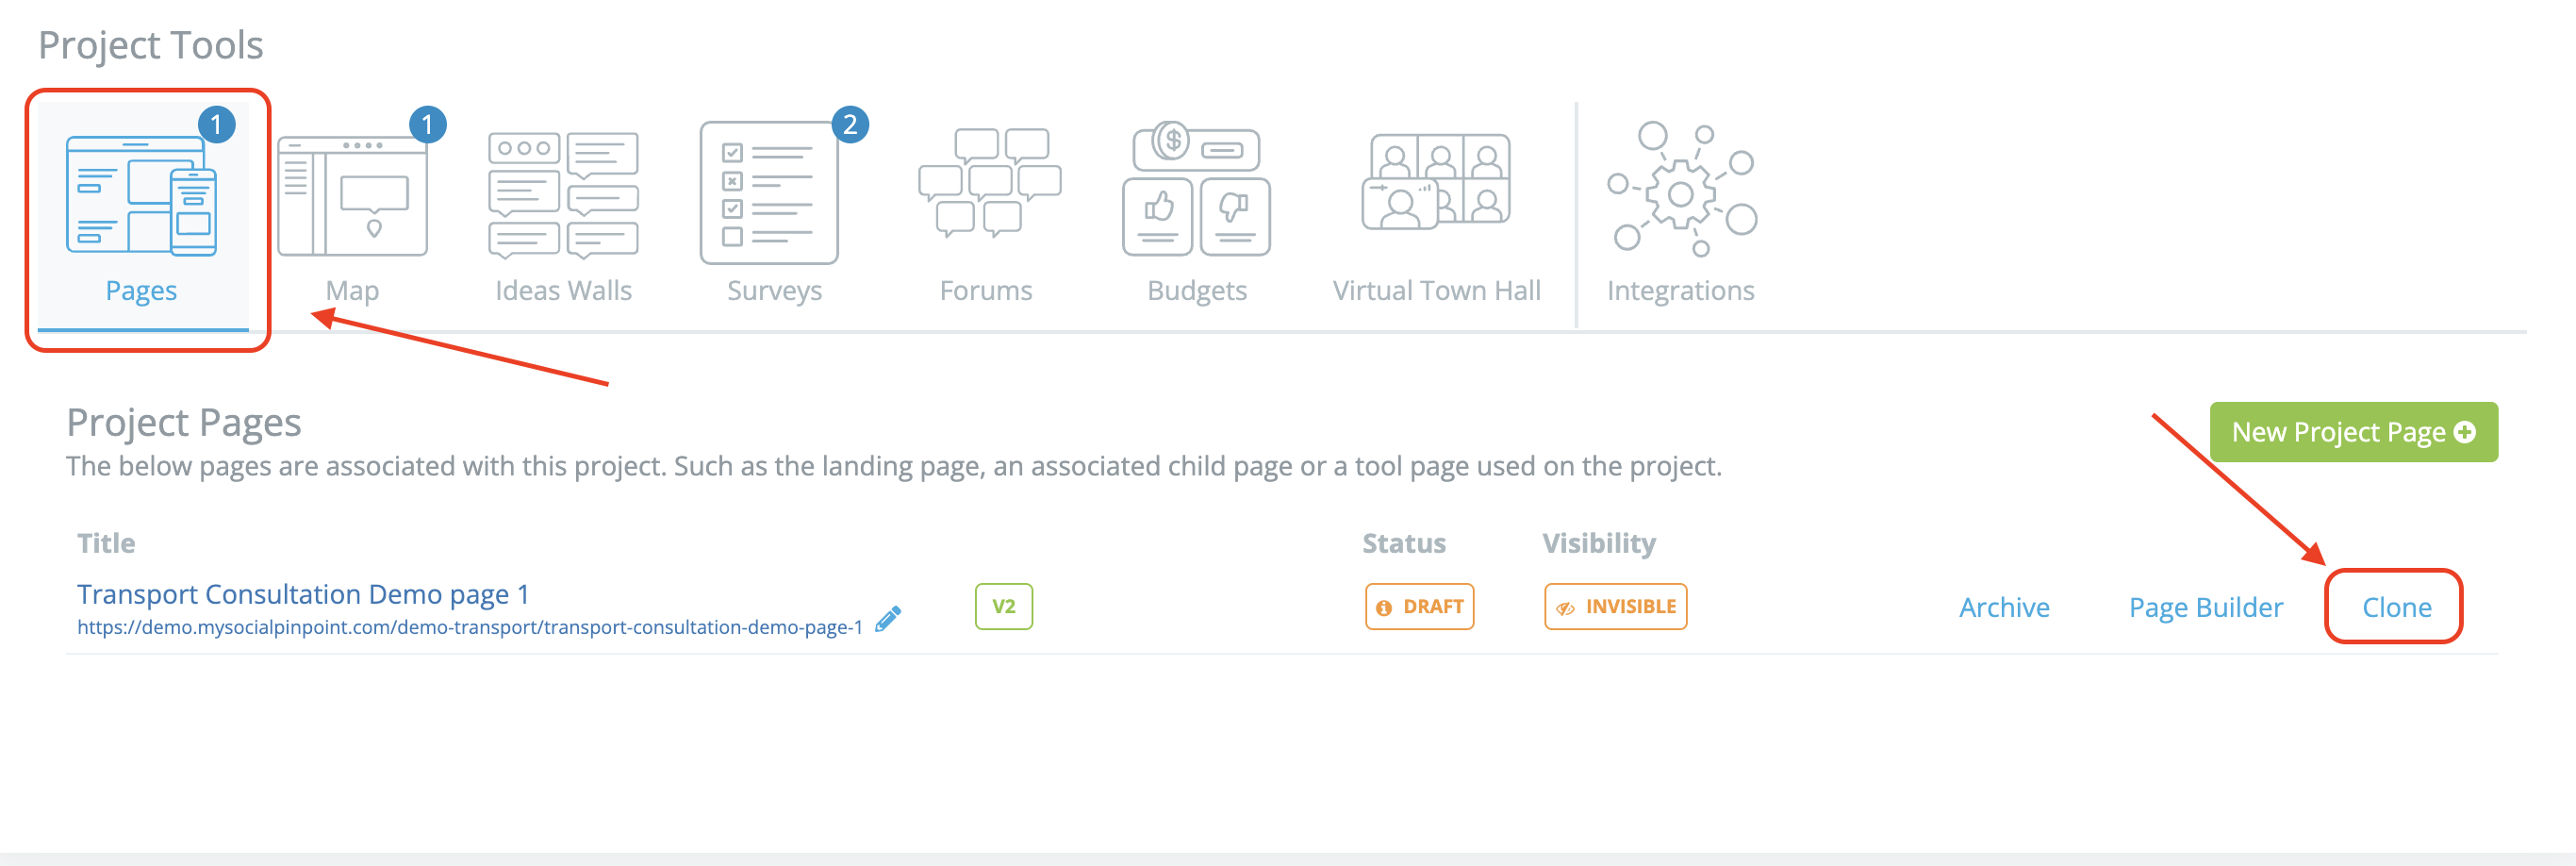The height and width of the screenshot is (866, 2576).
Task: Click the Visibility column header
Action: tap(1598, 543)
